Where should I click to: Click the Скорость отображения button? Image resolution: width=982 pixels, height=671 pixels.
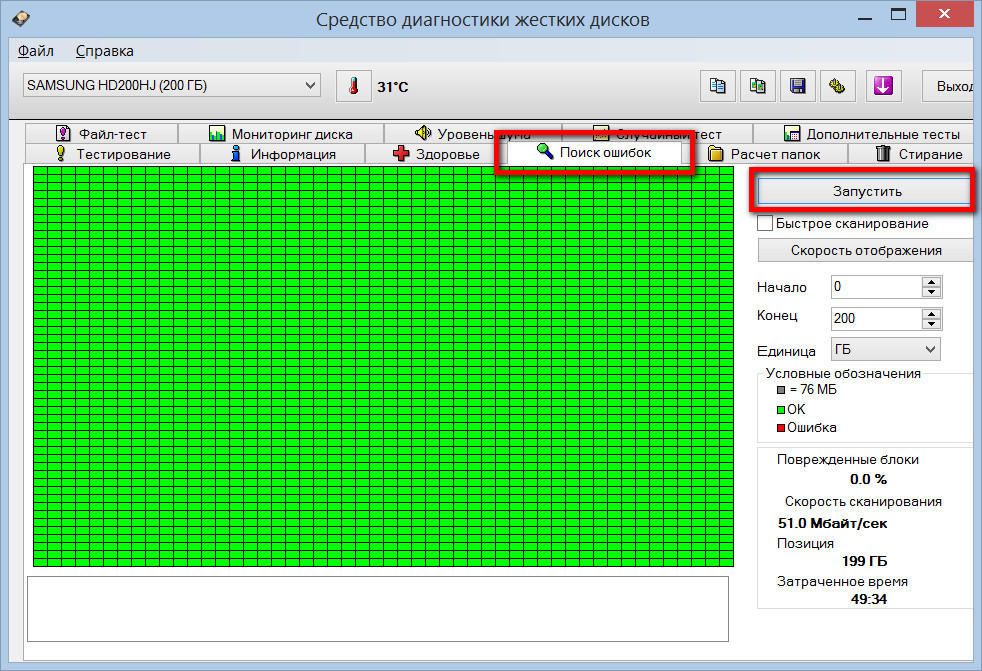(x=866, y=250)
